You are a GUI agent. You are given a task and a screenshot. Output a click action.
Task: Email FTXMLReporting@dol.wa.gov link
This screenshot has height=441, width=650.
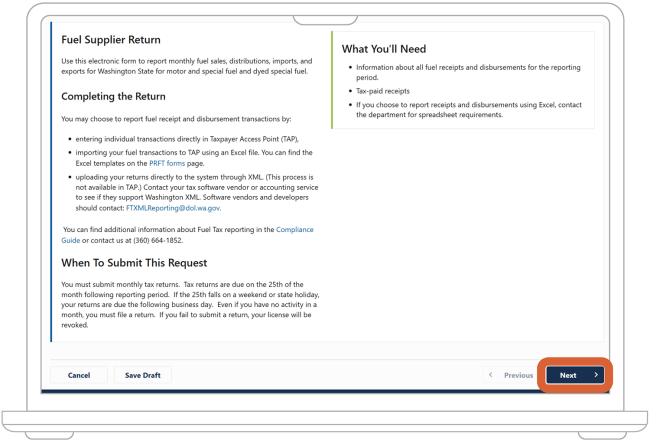173,208
